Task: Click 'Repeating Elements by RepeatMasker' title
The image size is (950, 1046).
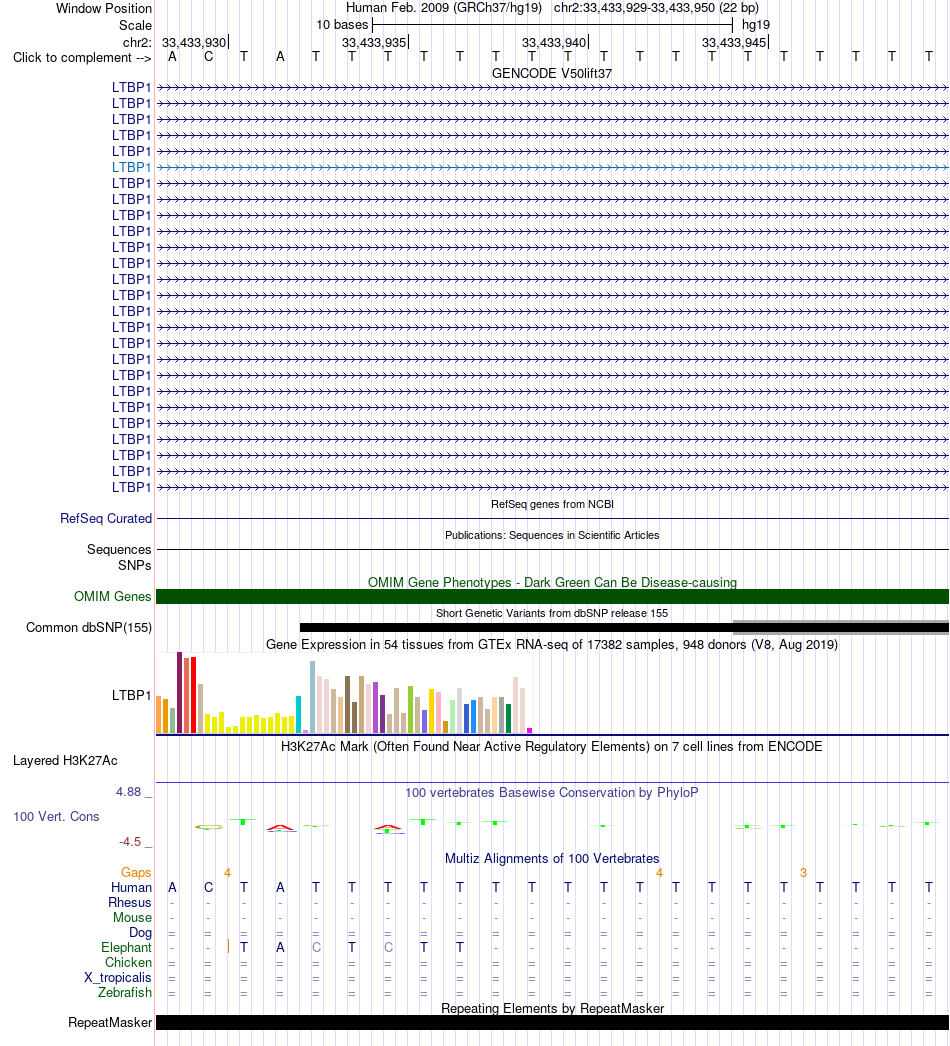Action: click(x=552, y=1009)
